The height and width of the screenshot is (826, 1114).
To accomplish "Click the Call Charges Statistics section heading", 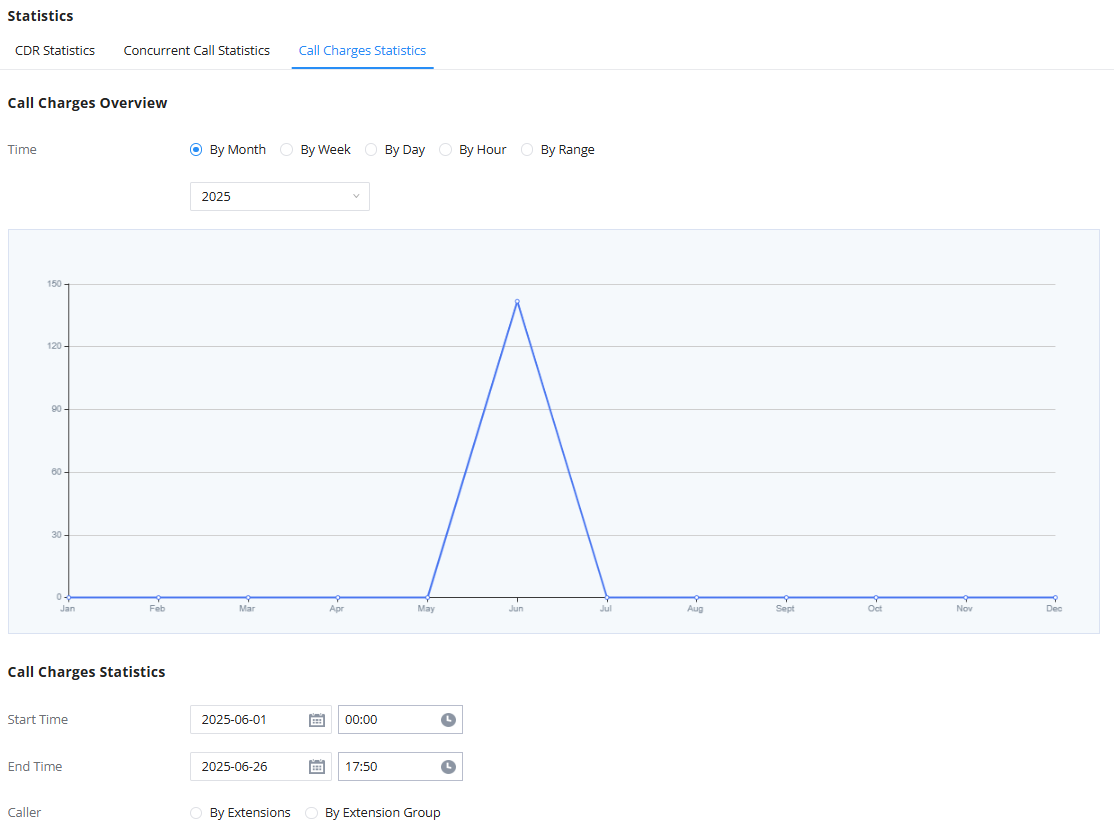I will click(87, 672).
